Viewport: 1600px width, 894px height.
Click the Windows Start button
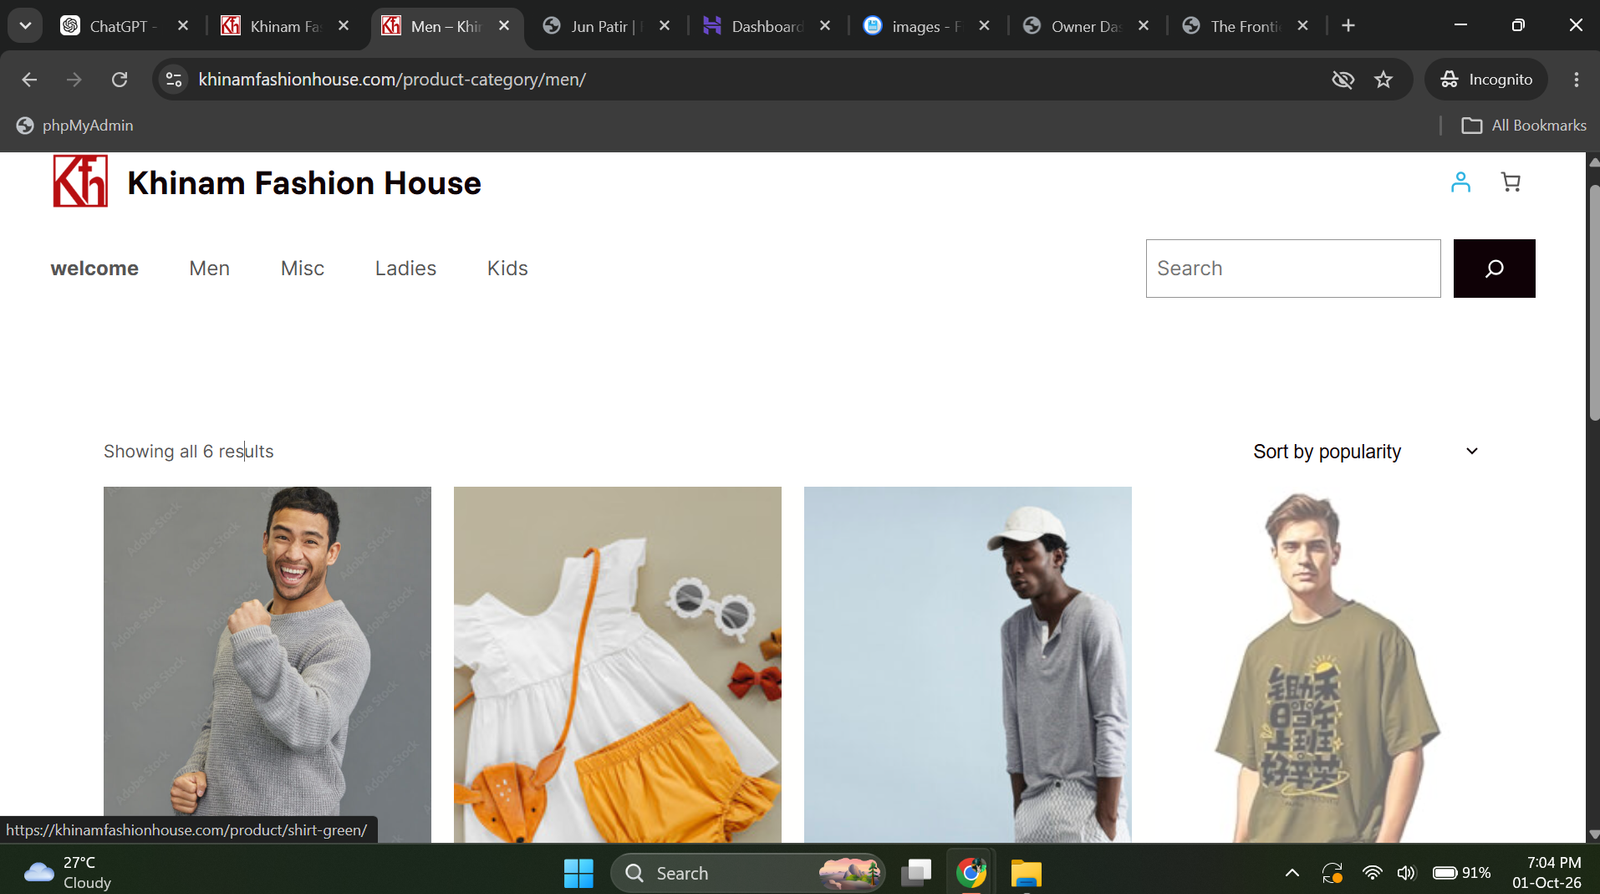pos(578,873)
